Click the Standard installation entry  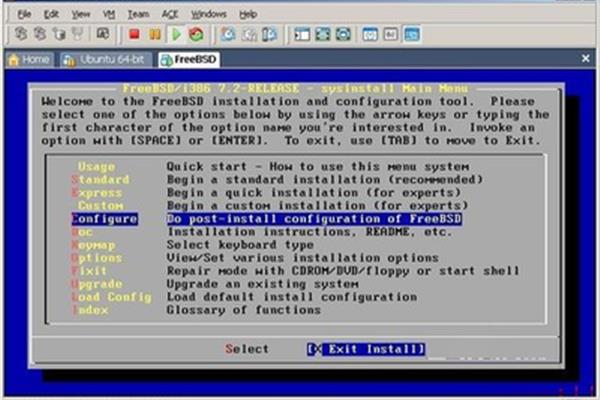100,180
